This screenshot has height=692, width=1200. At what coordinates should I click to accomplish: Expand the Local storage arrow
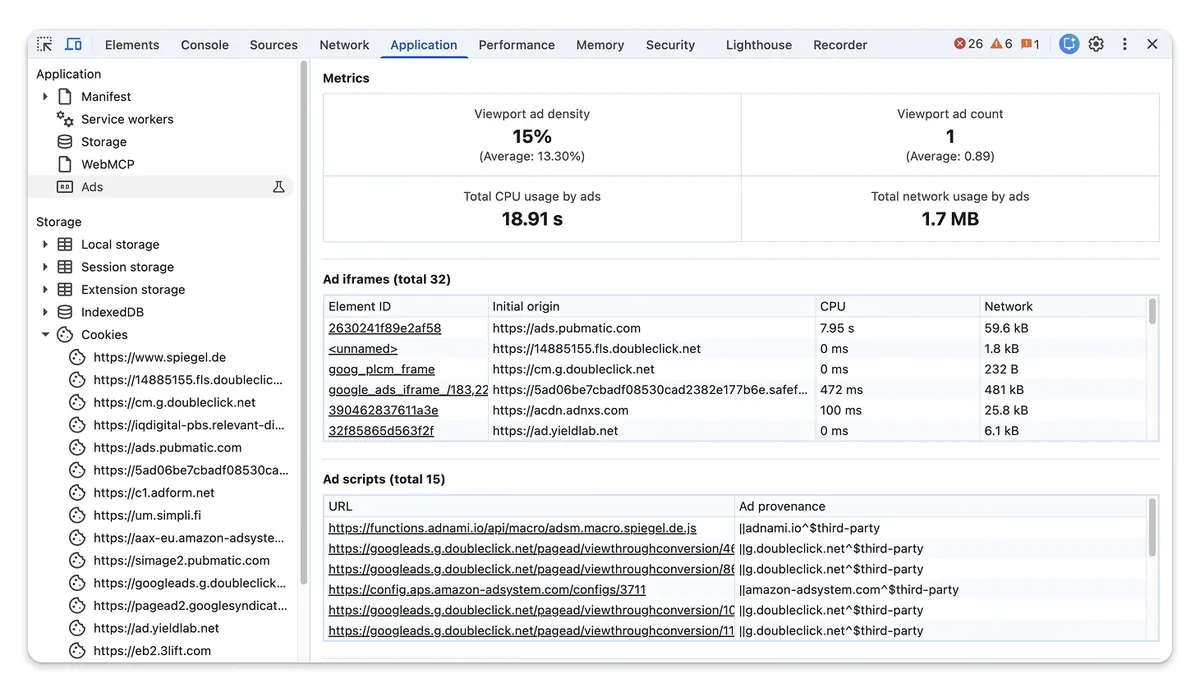pyautogui.click(x=45, y=244)
